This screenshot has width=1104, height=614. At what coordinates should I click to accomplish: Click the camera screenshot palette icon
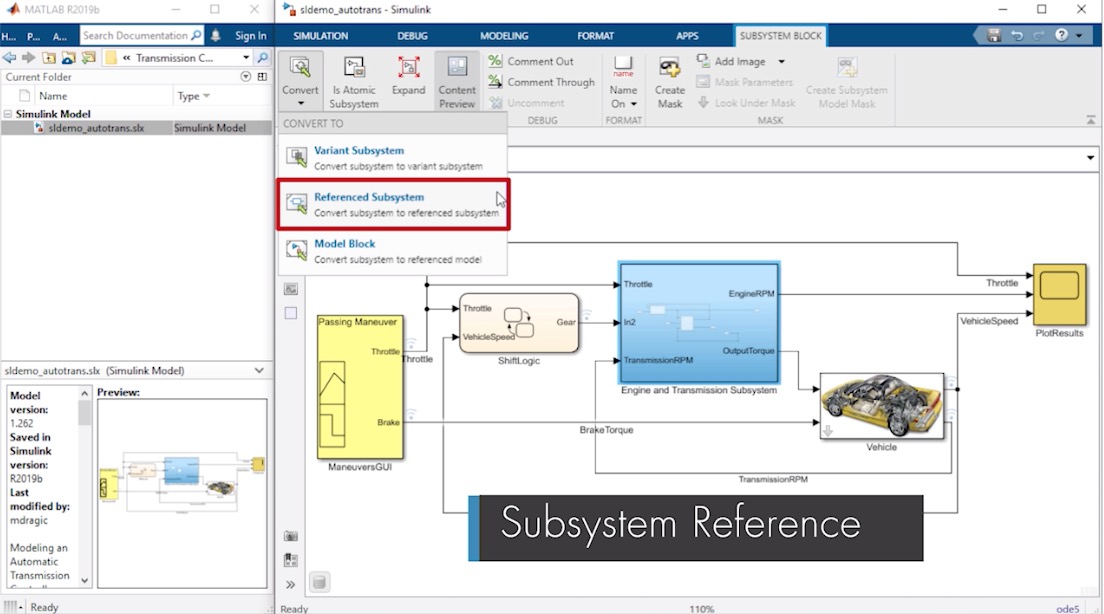tap(290, 537)
